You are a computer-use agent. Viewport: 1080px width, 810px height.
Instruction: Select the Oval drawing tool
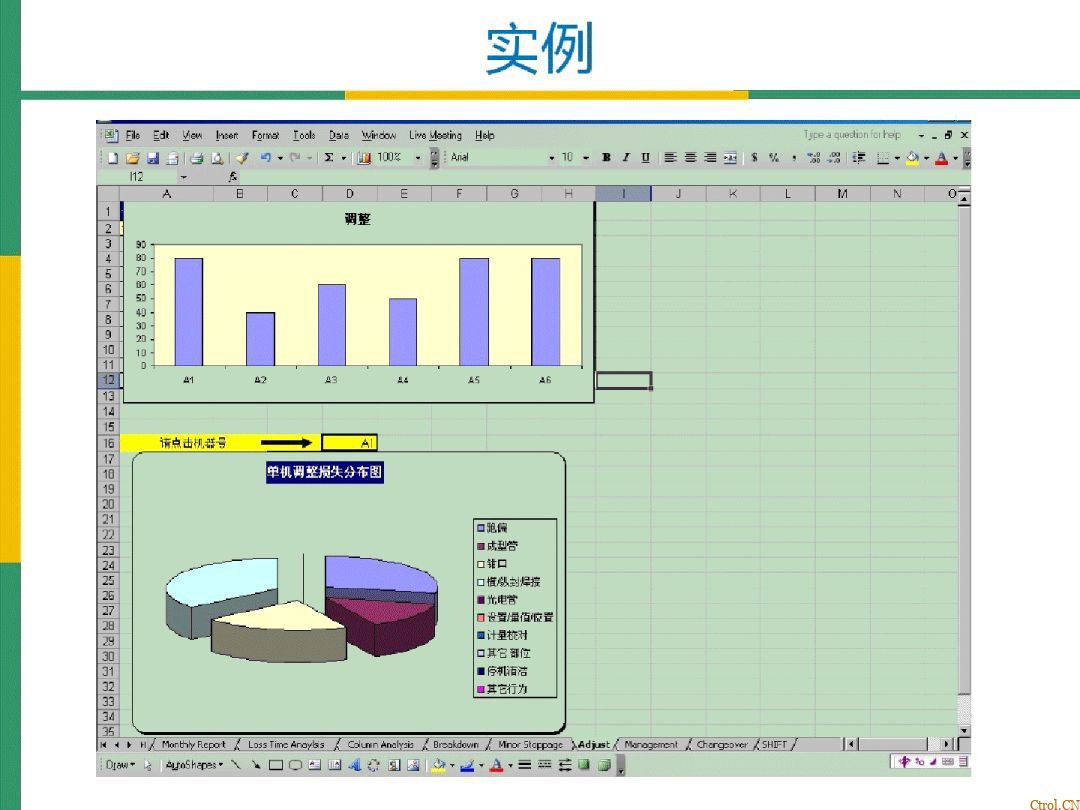tap(295, 766)
